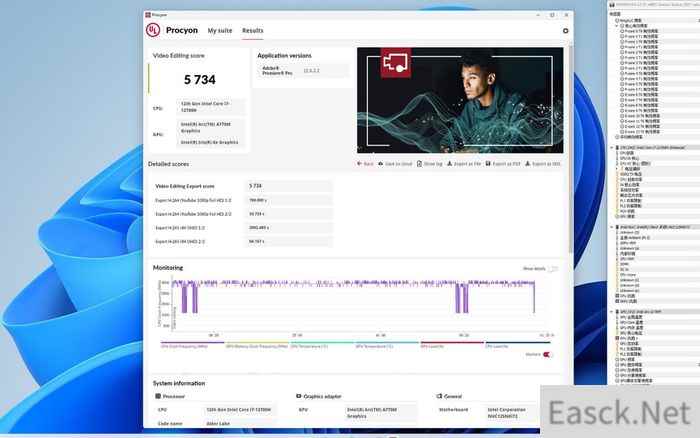This screenshot has height=438, width=700.
Task: Click the Video Editing Export score label
Action: point(185,186)
